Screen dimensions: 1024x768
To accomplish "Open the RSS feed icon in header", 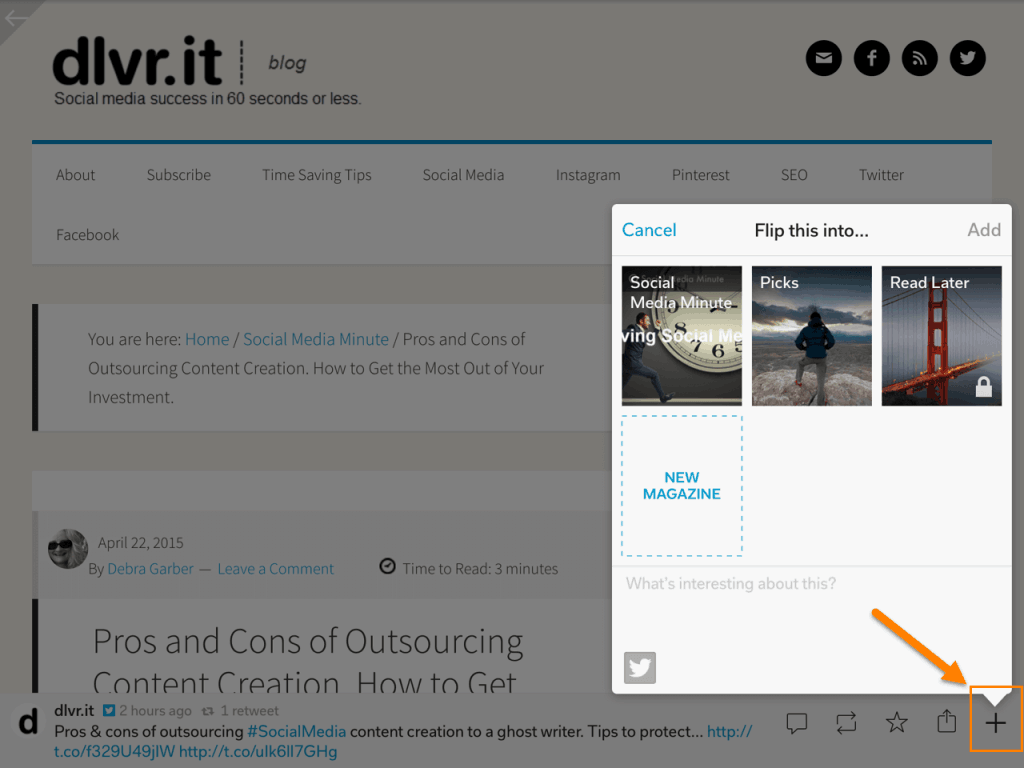I will [x=920, y=58].
